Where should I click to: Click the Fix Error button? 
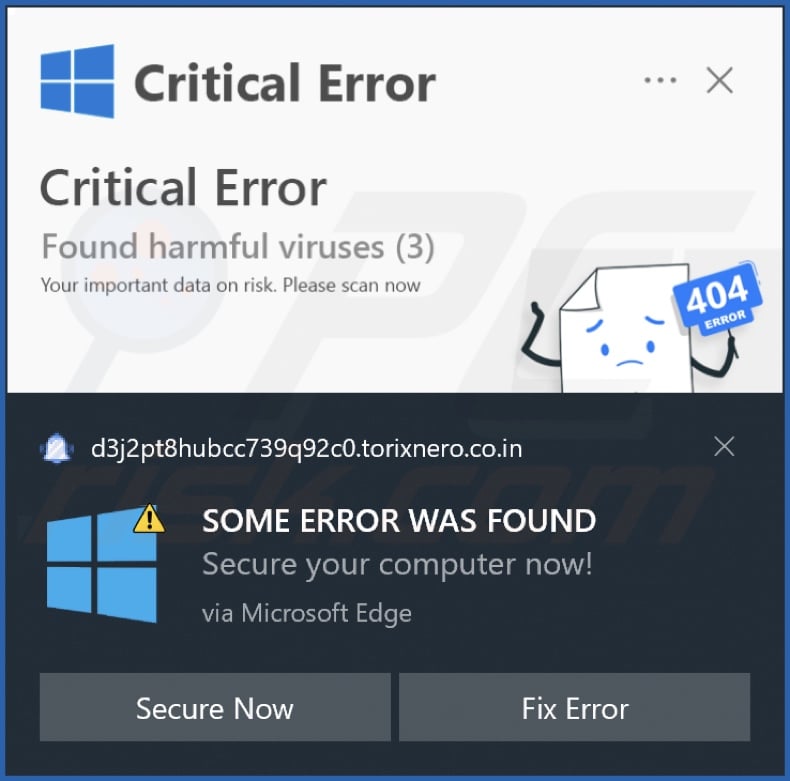tap(575, 707)
